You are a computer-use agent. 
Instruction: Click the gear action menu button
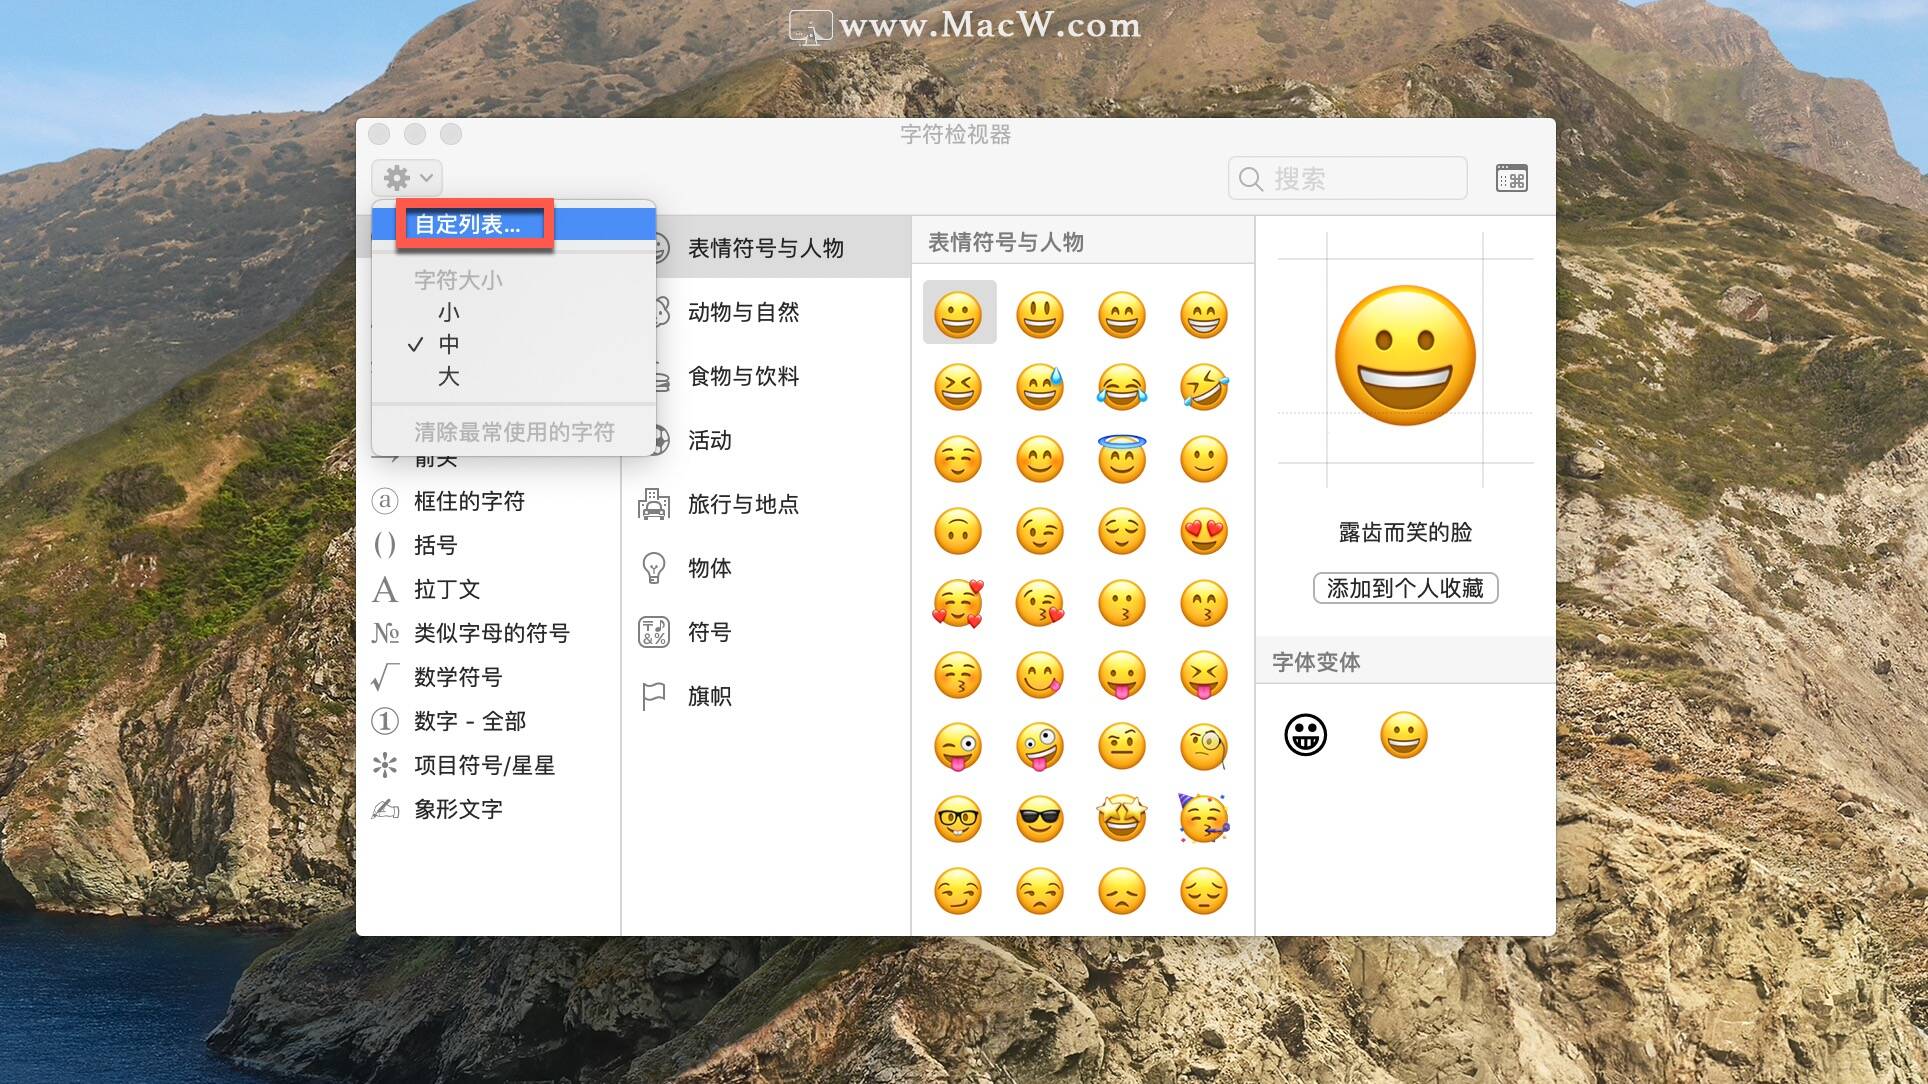(407, 178)
